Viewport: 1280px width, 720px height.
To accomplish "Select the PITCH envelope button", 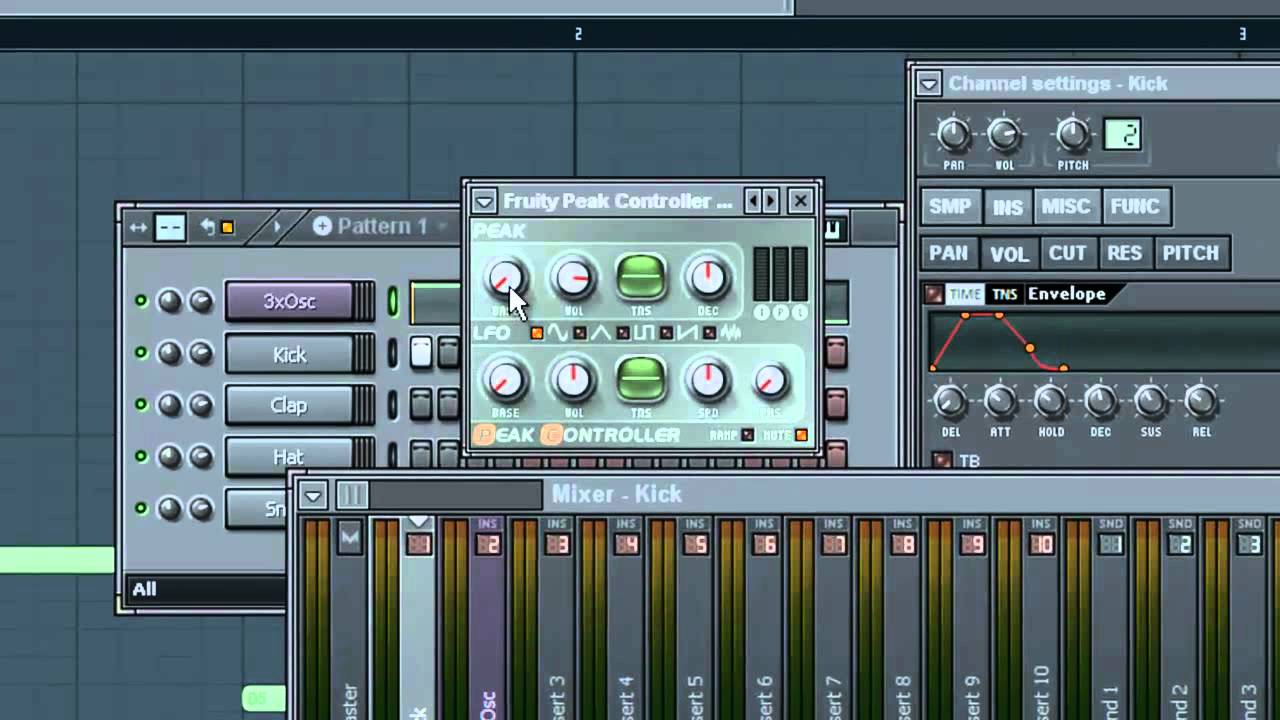I will (1190, 253).
